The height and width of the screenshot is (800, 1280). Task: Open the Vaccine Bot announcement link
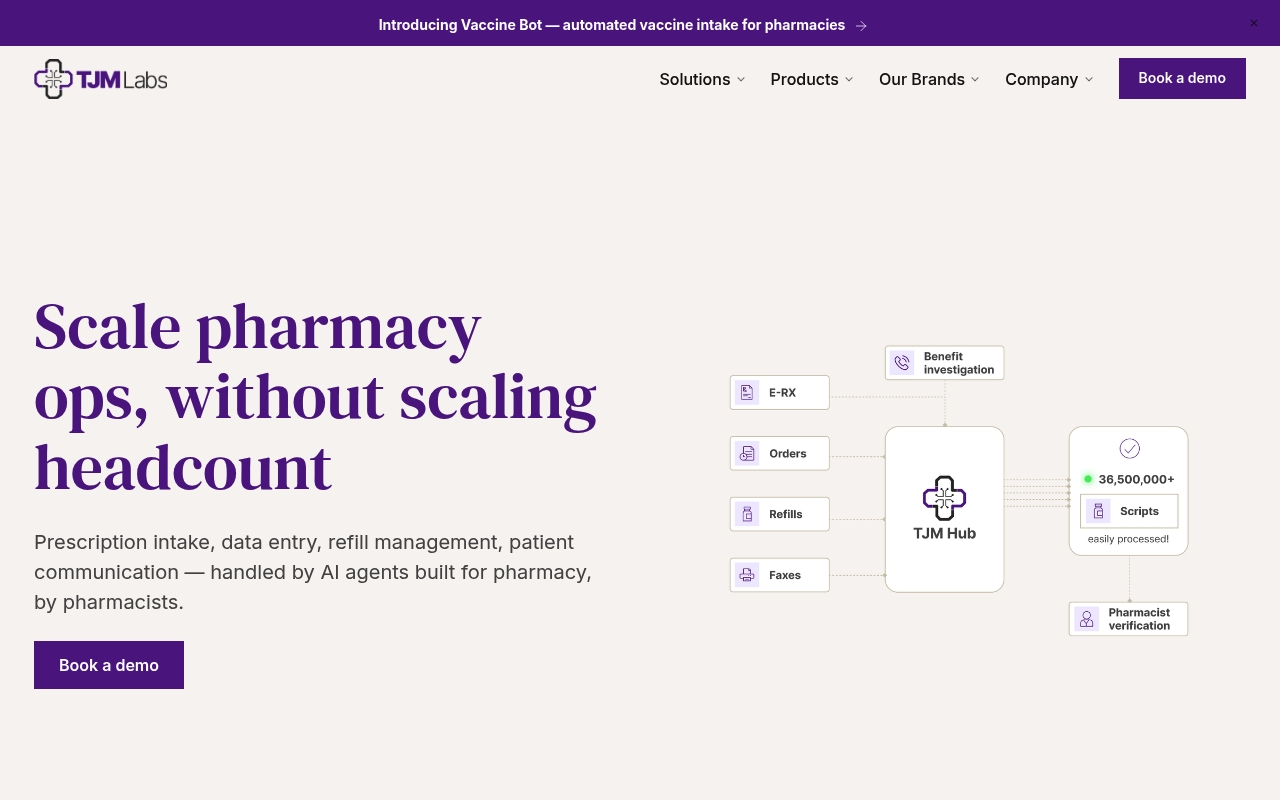tap(611, 25)
